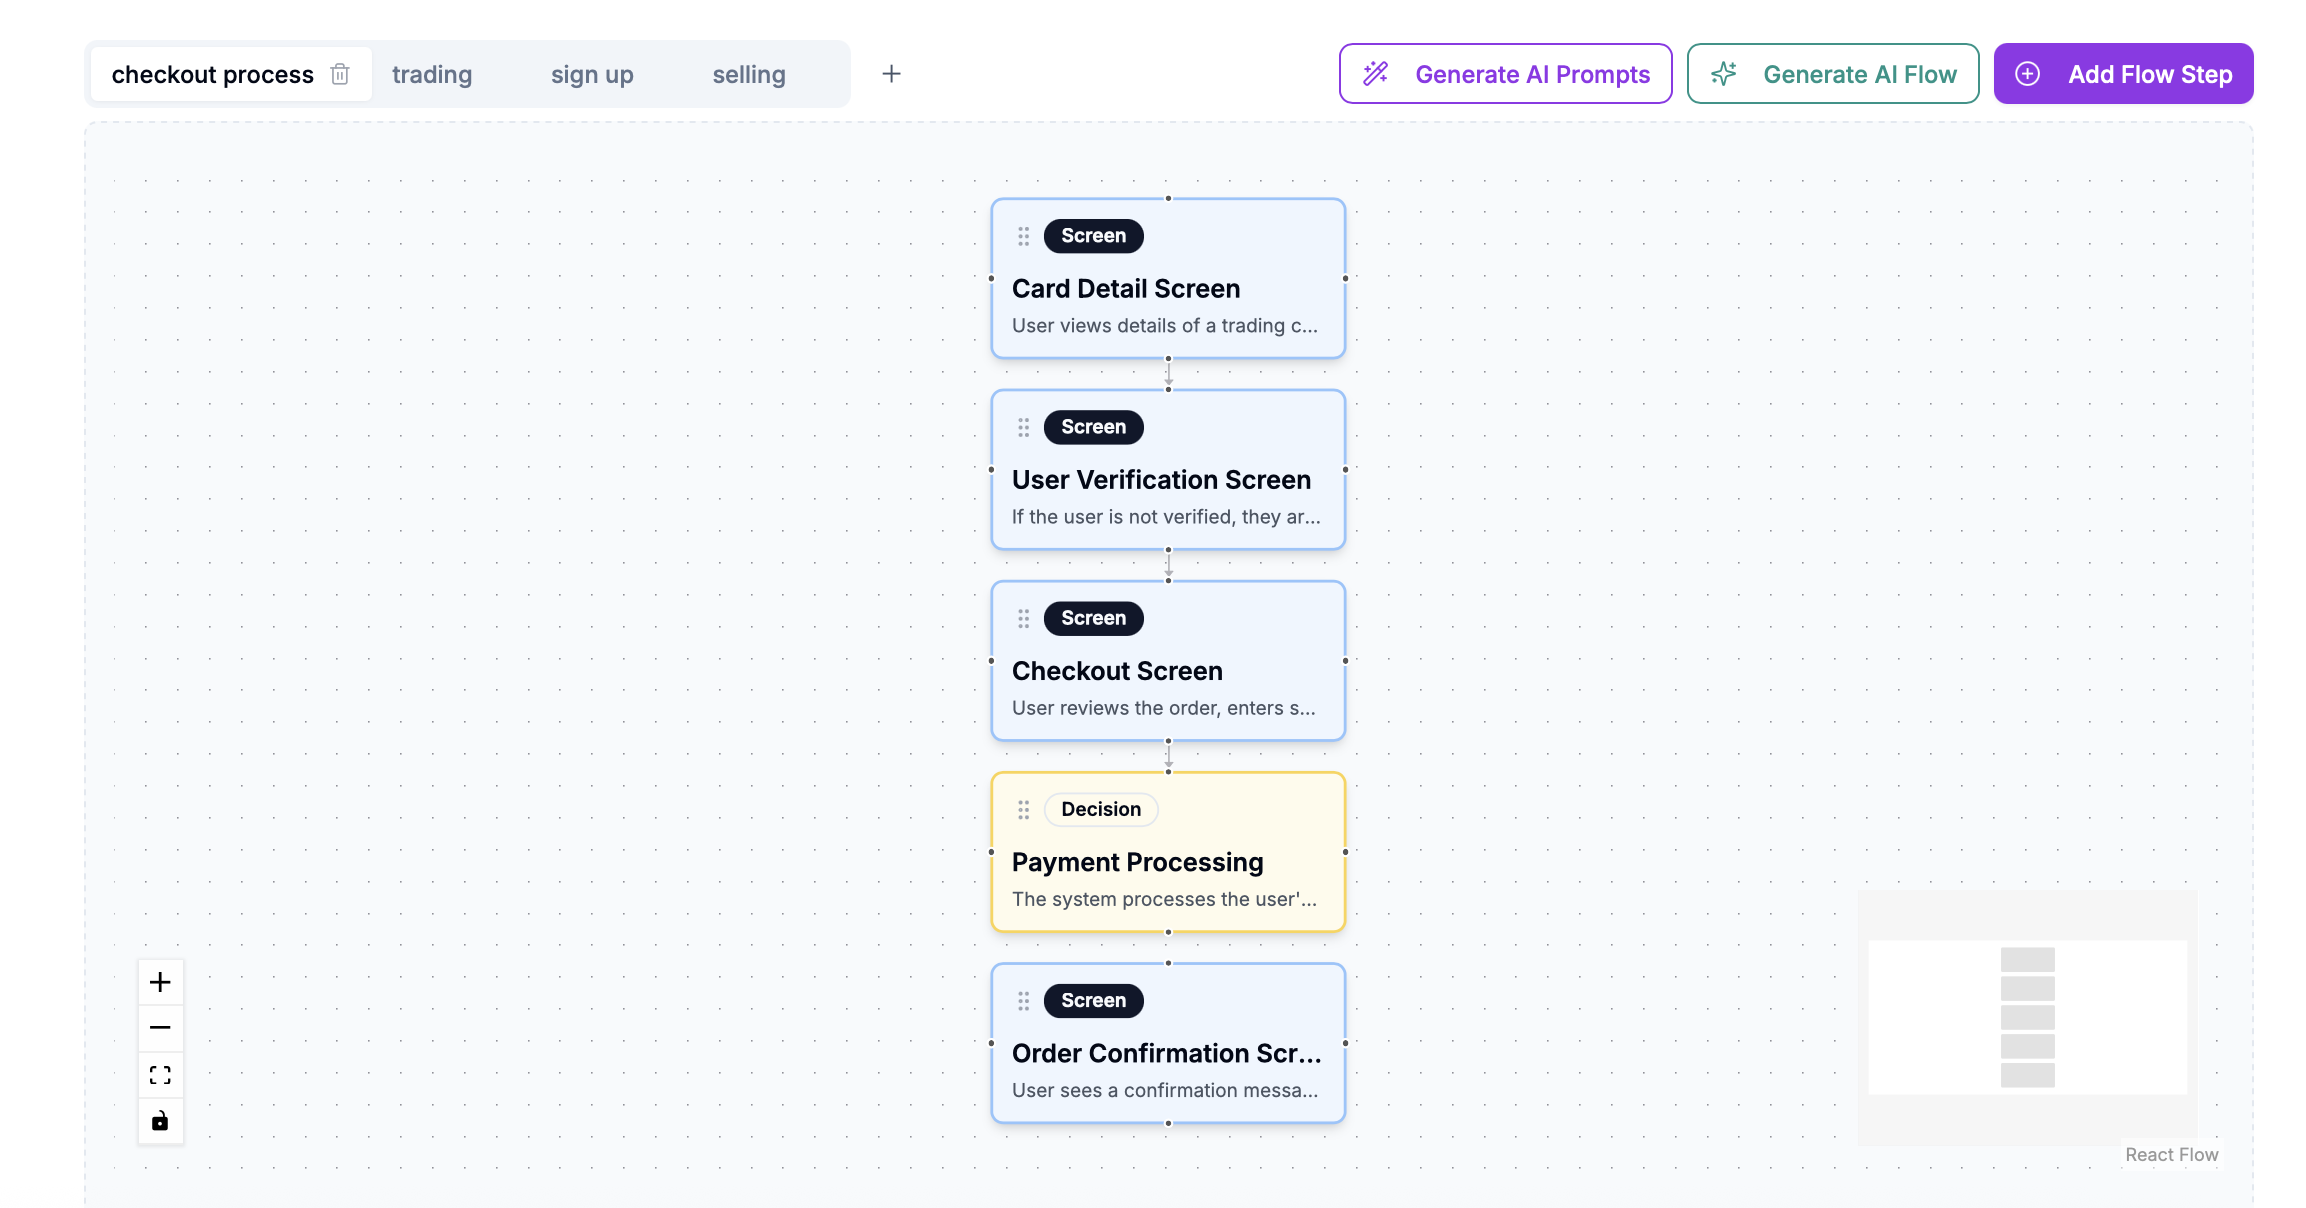Click drag handle on Card Detail Screen node
Screen dimensions: 2306x1208
(1023, 236)
